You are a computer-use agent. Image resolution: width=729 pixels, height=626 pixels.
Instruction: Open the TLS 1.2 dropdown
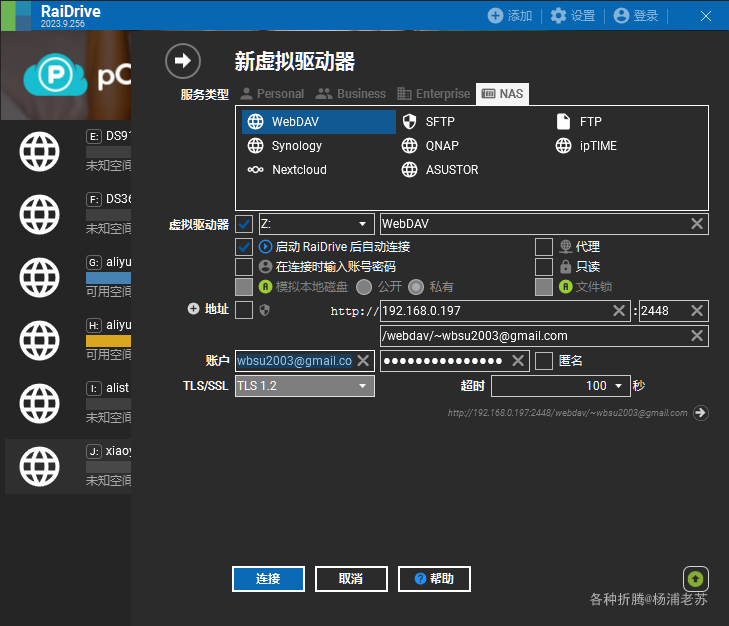click(305, 386)
